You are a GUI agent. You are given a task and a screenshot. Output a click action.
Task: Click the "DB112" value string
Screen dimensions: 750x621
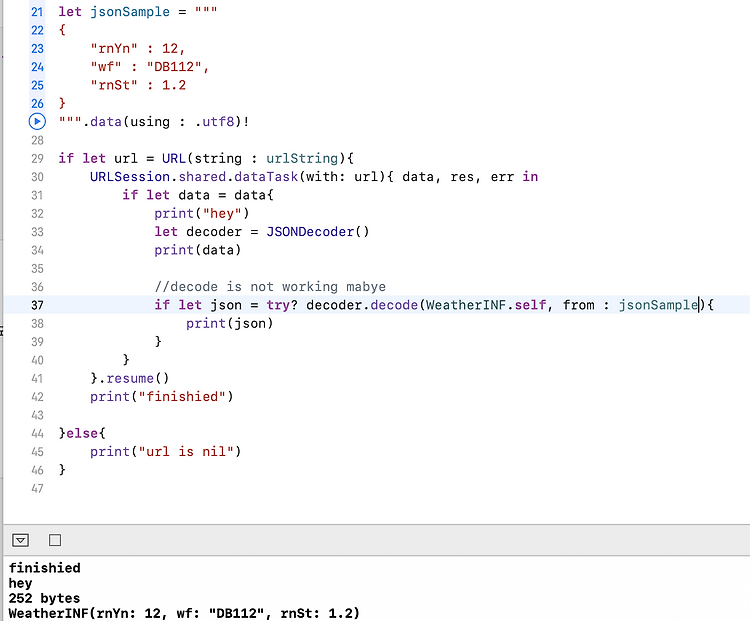tap(174, 67)
